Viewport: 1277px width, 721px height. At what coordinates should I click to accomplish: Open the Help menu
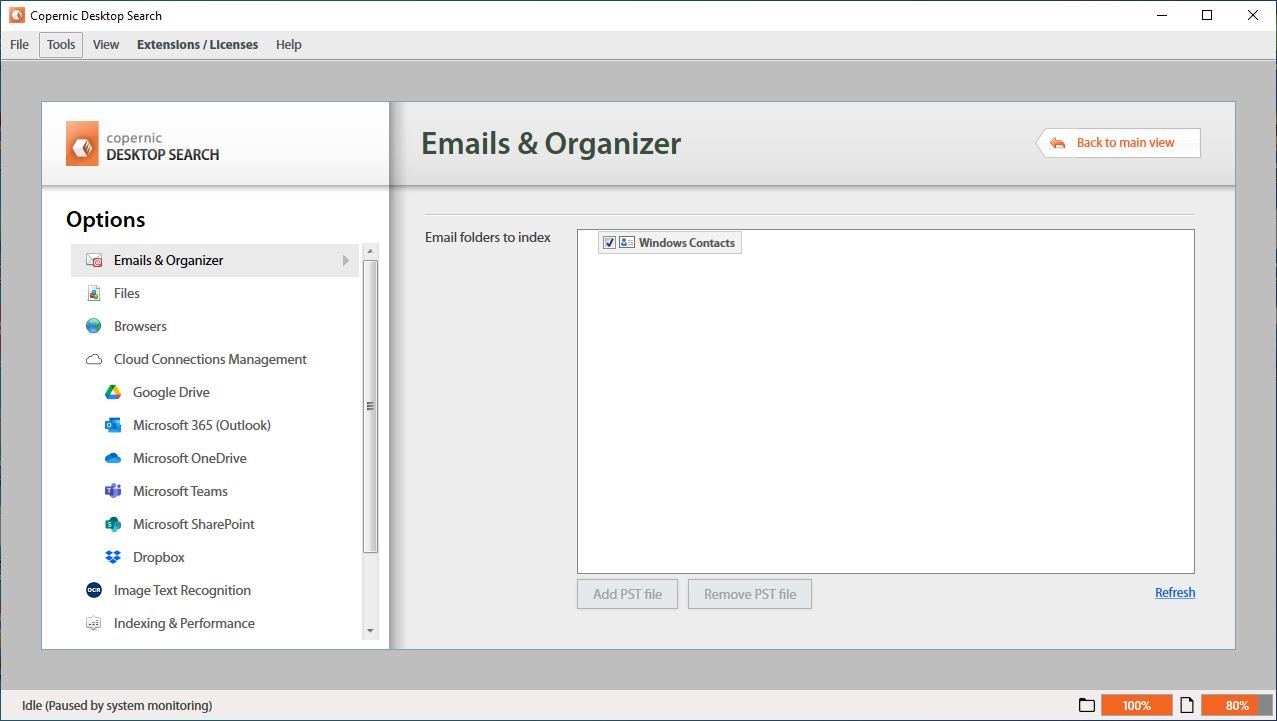pos(289,44)
